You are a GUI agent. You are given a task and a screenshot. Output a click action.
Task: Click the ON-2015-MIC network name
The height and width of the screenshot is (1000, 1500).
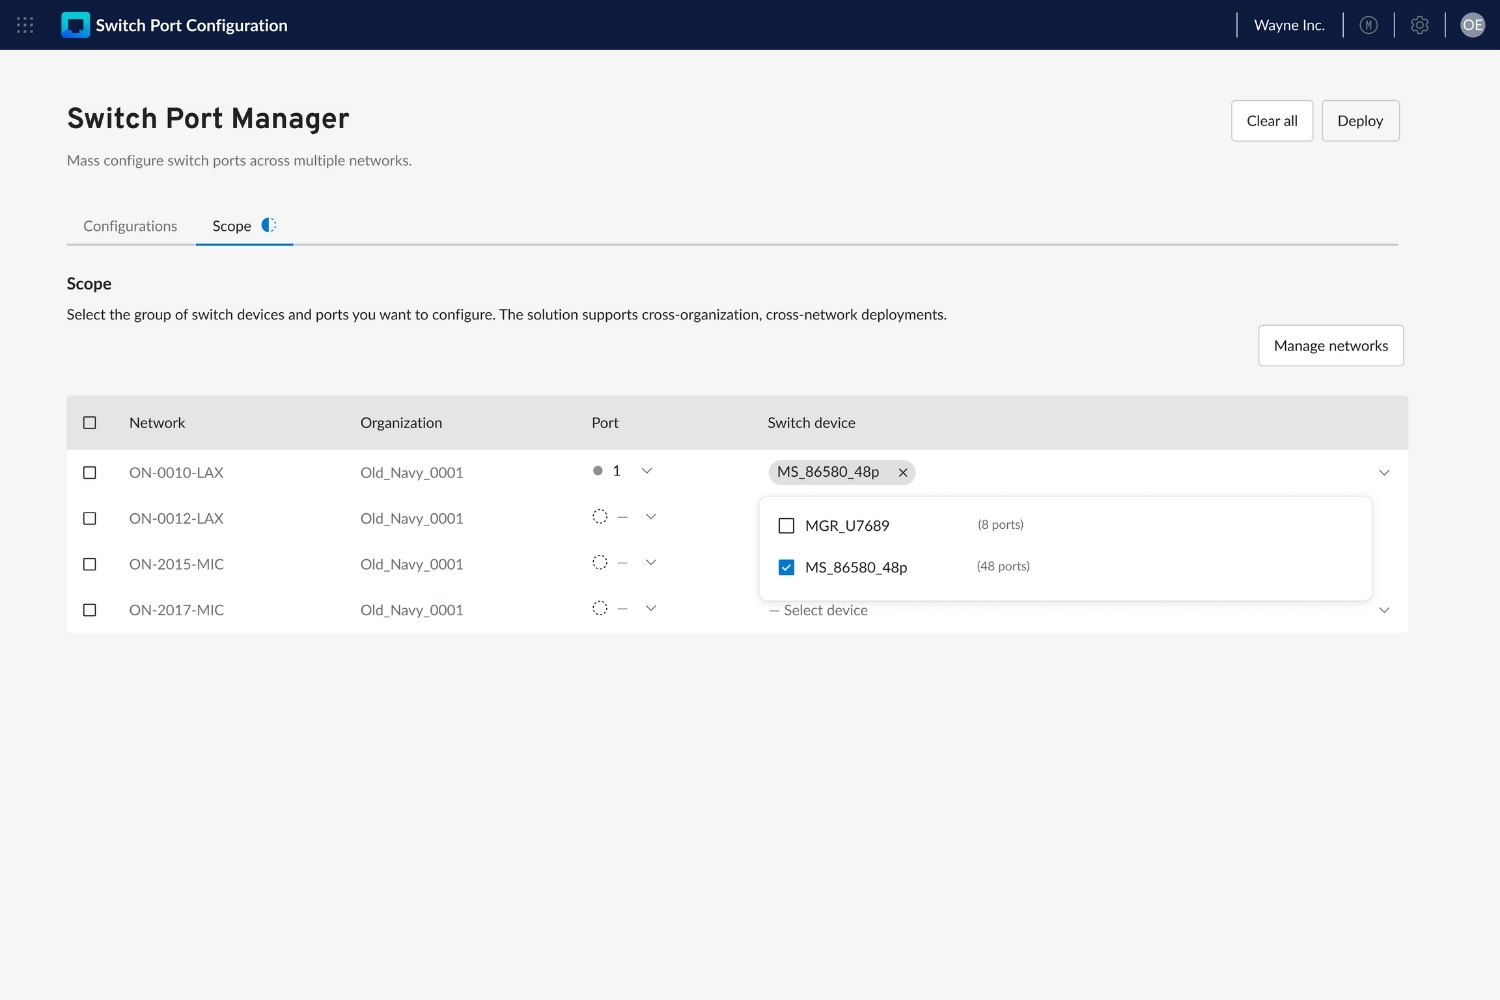(x=176, y=564)
